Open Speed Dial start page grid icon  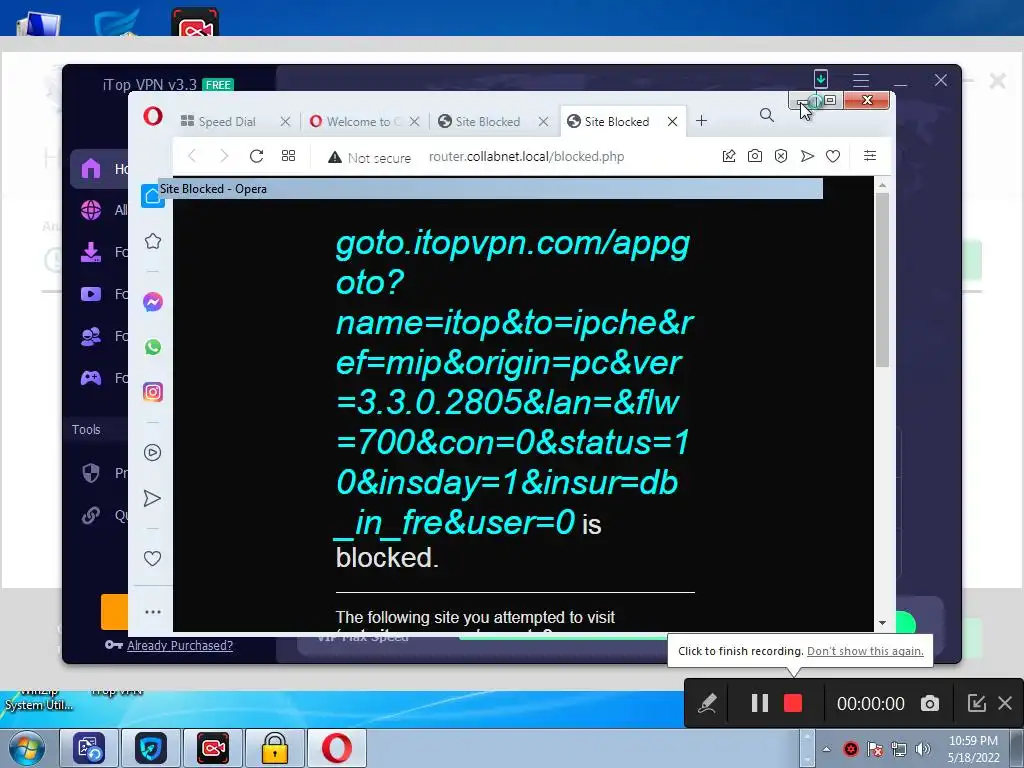(x=289, y=156)
